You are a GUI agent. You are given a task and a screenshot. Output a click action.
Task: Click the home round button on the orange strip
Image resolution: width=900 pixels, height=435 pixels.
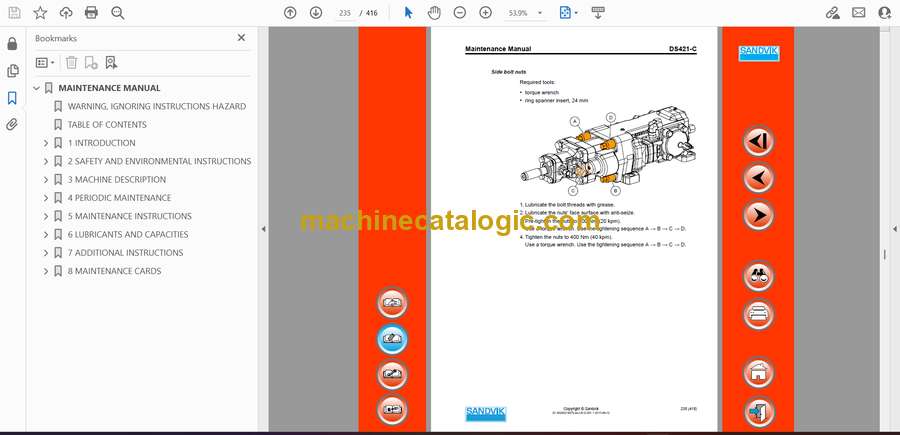click(758, 372)
